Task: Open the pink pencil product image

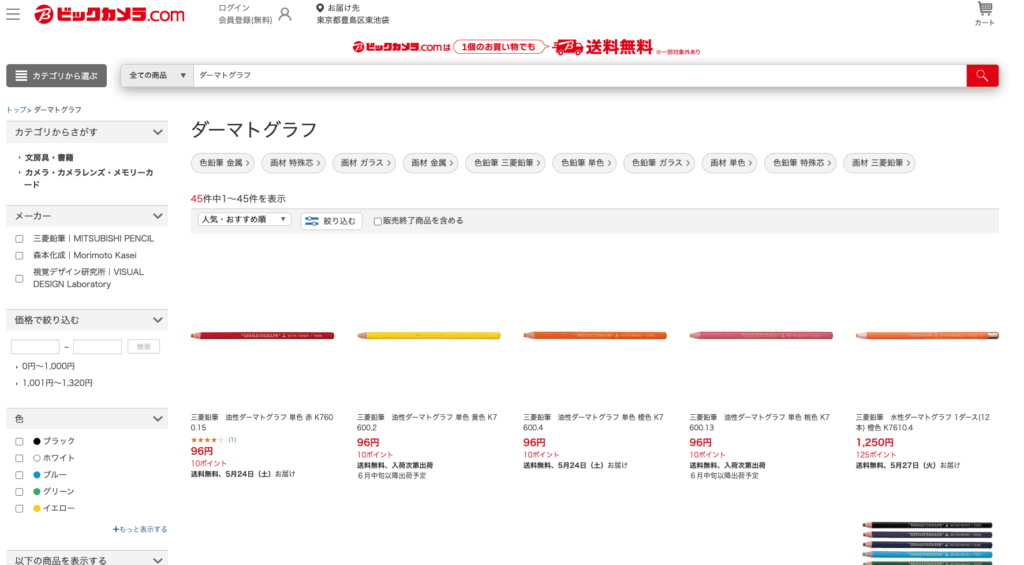Action: click(x=761, y=336)
